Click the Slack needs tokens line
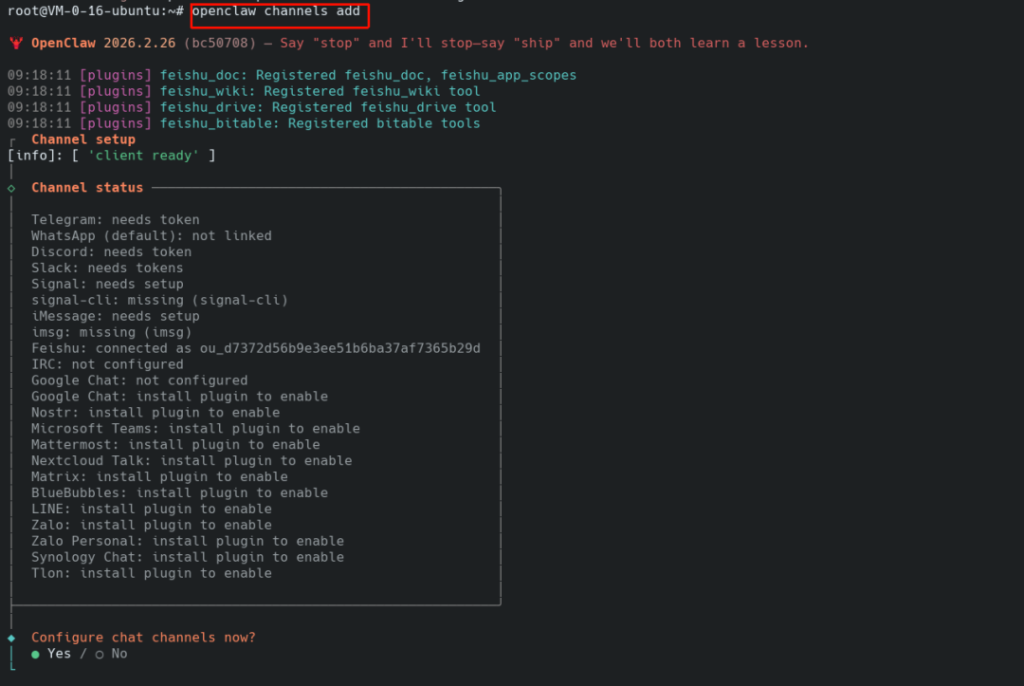 (107, 268)
